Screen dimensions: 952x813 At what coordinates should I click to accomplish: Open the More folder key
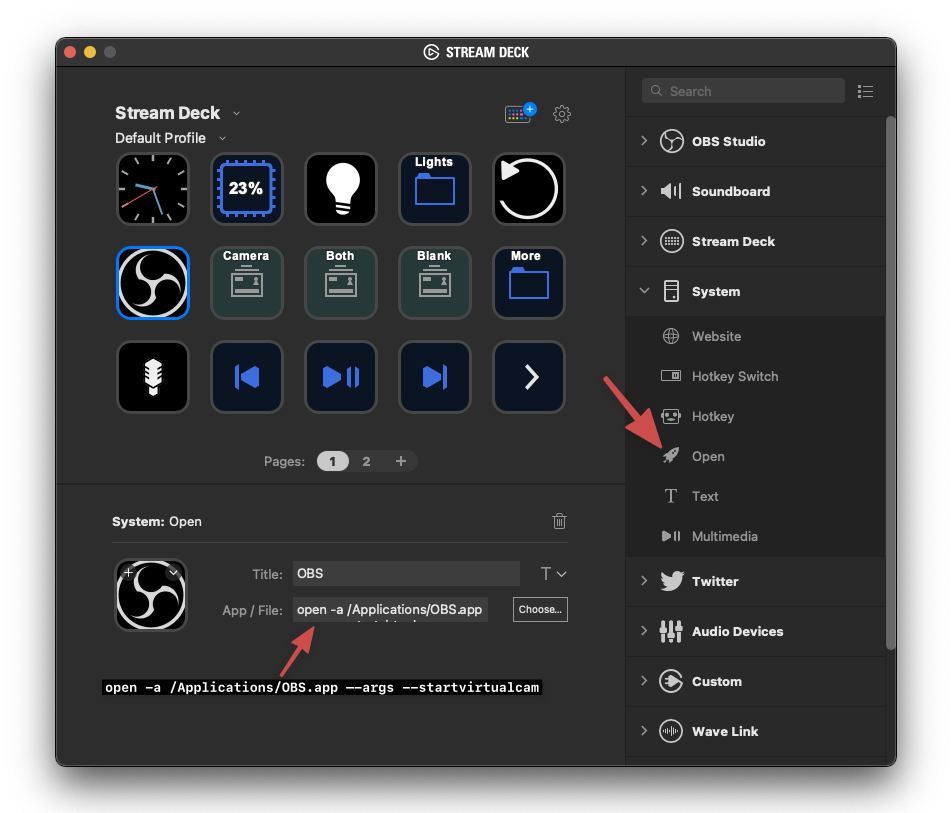click(529, 283)
